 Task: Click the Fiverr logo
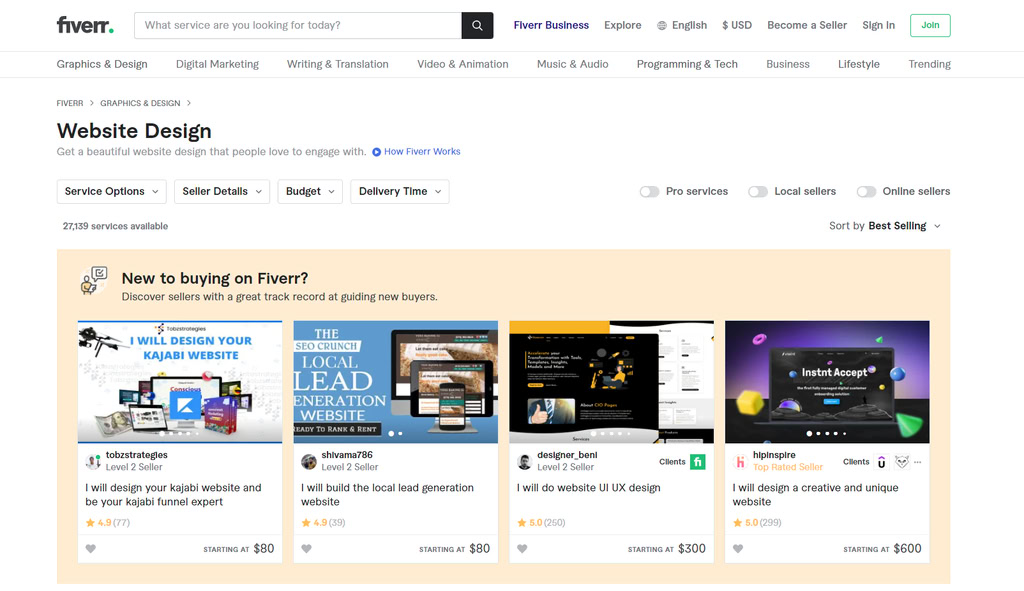(84, 25)
